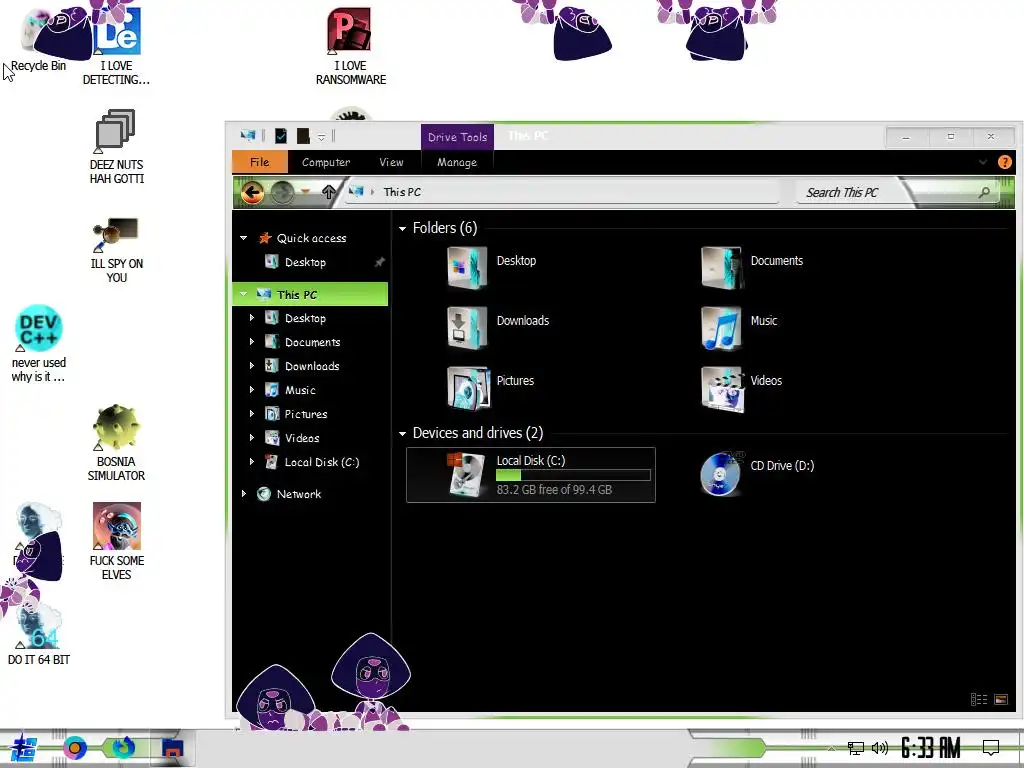
Task: Select Network in navigation pane
Action: (298, 494)
